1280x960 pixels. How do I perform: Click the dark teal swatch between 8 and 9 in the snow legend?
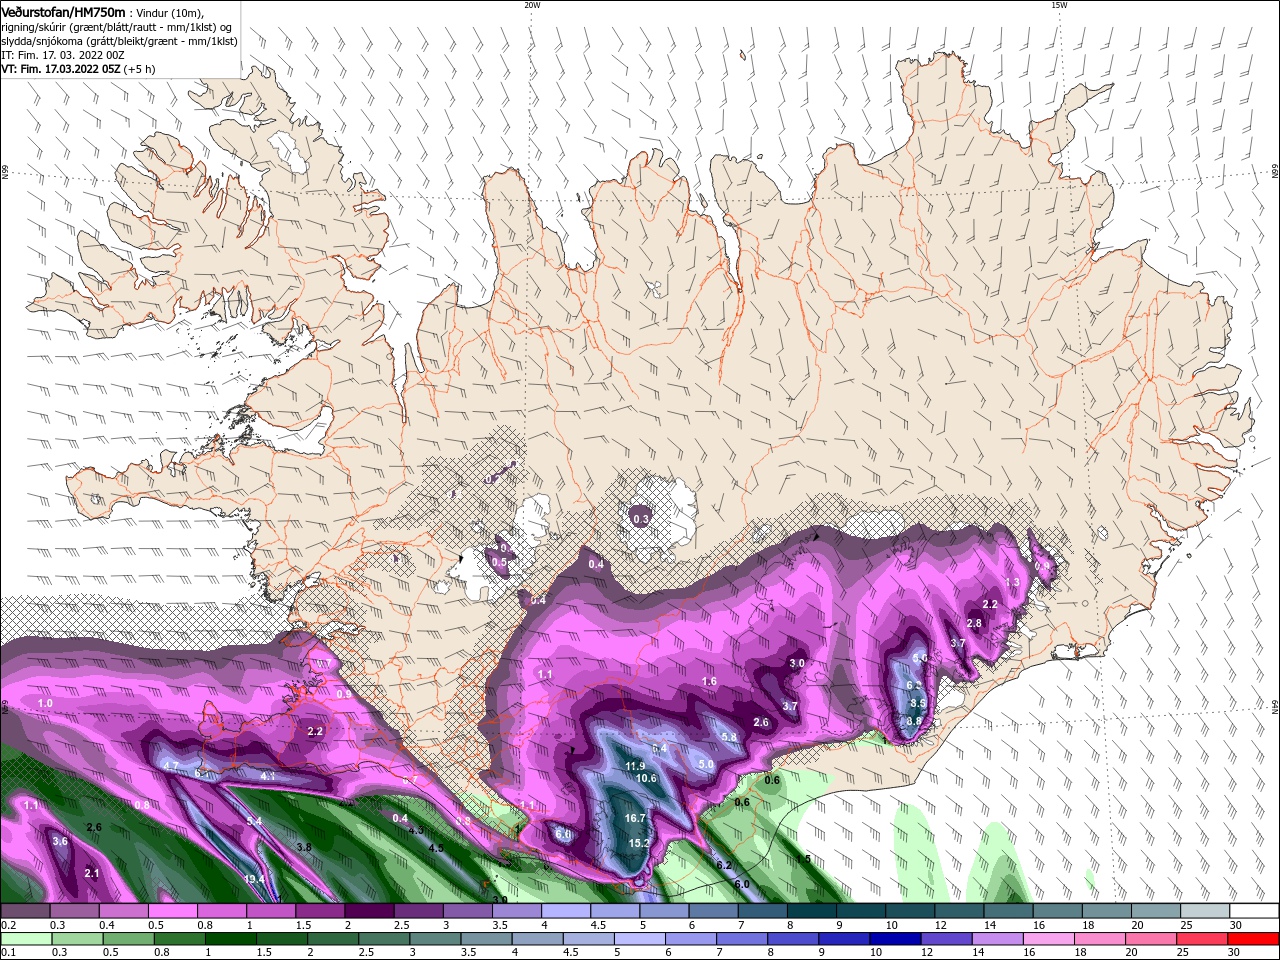(812, 911)
